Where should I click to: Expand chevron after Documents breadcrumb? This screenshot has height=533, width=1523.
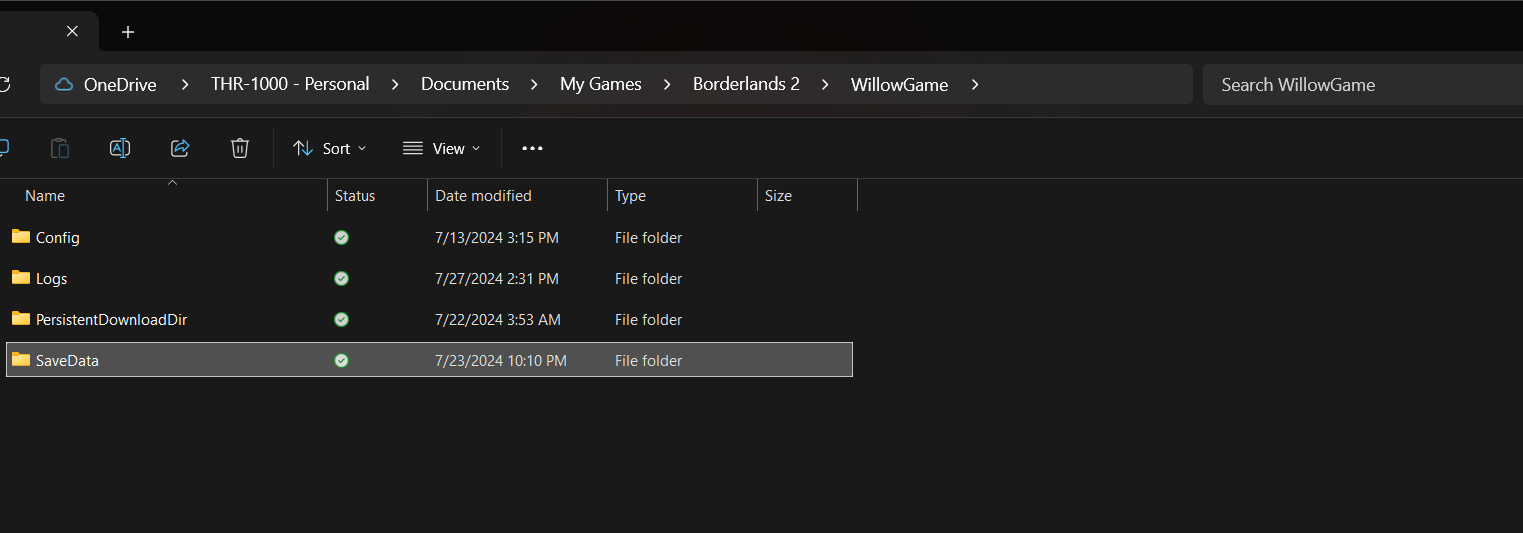point(535,85)
